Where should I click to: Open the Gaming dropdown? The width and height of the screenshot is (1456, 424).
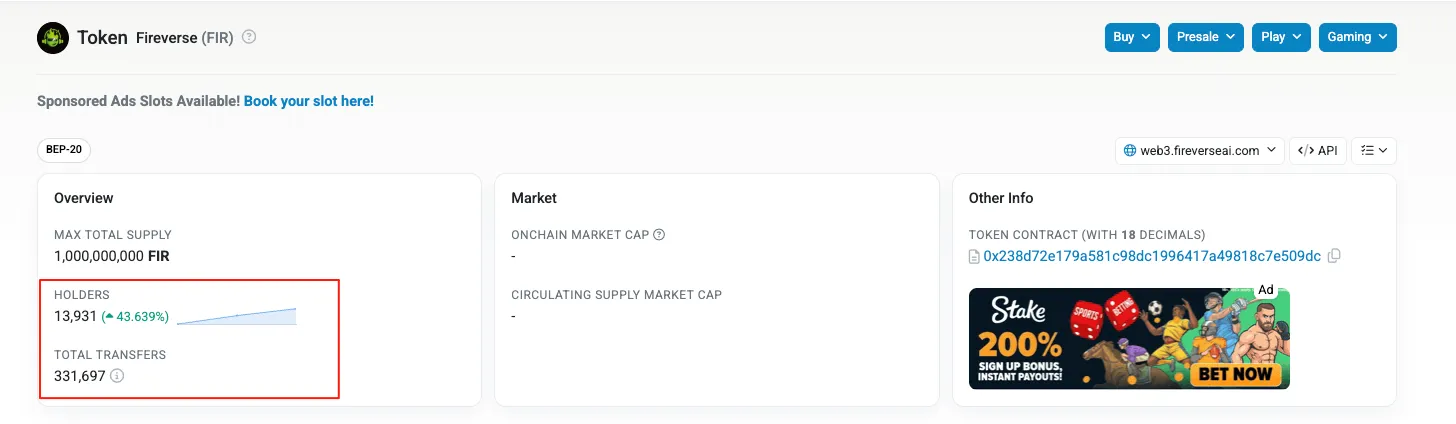[1357, 37]
